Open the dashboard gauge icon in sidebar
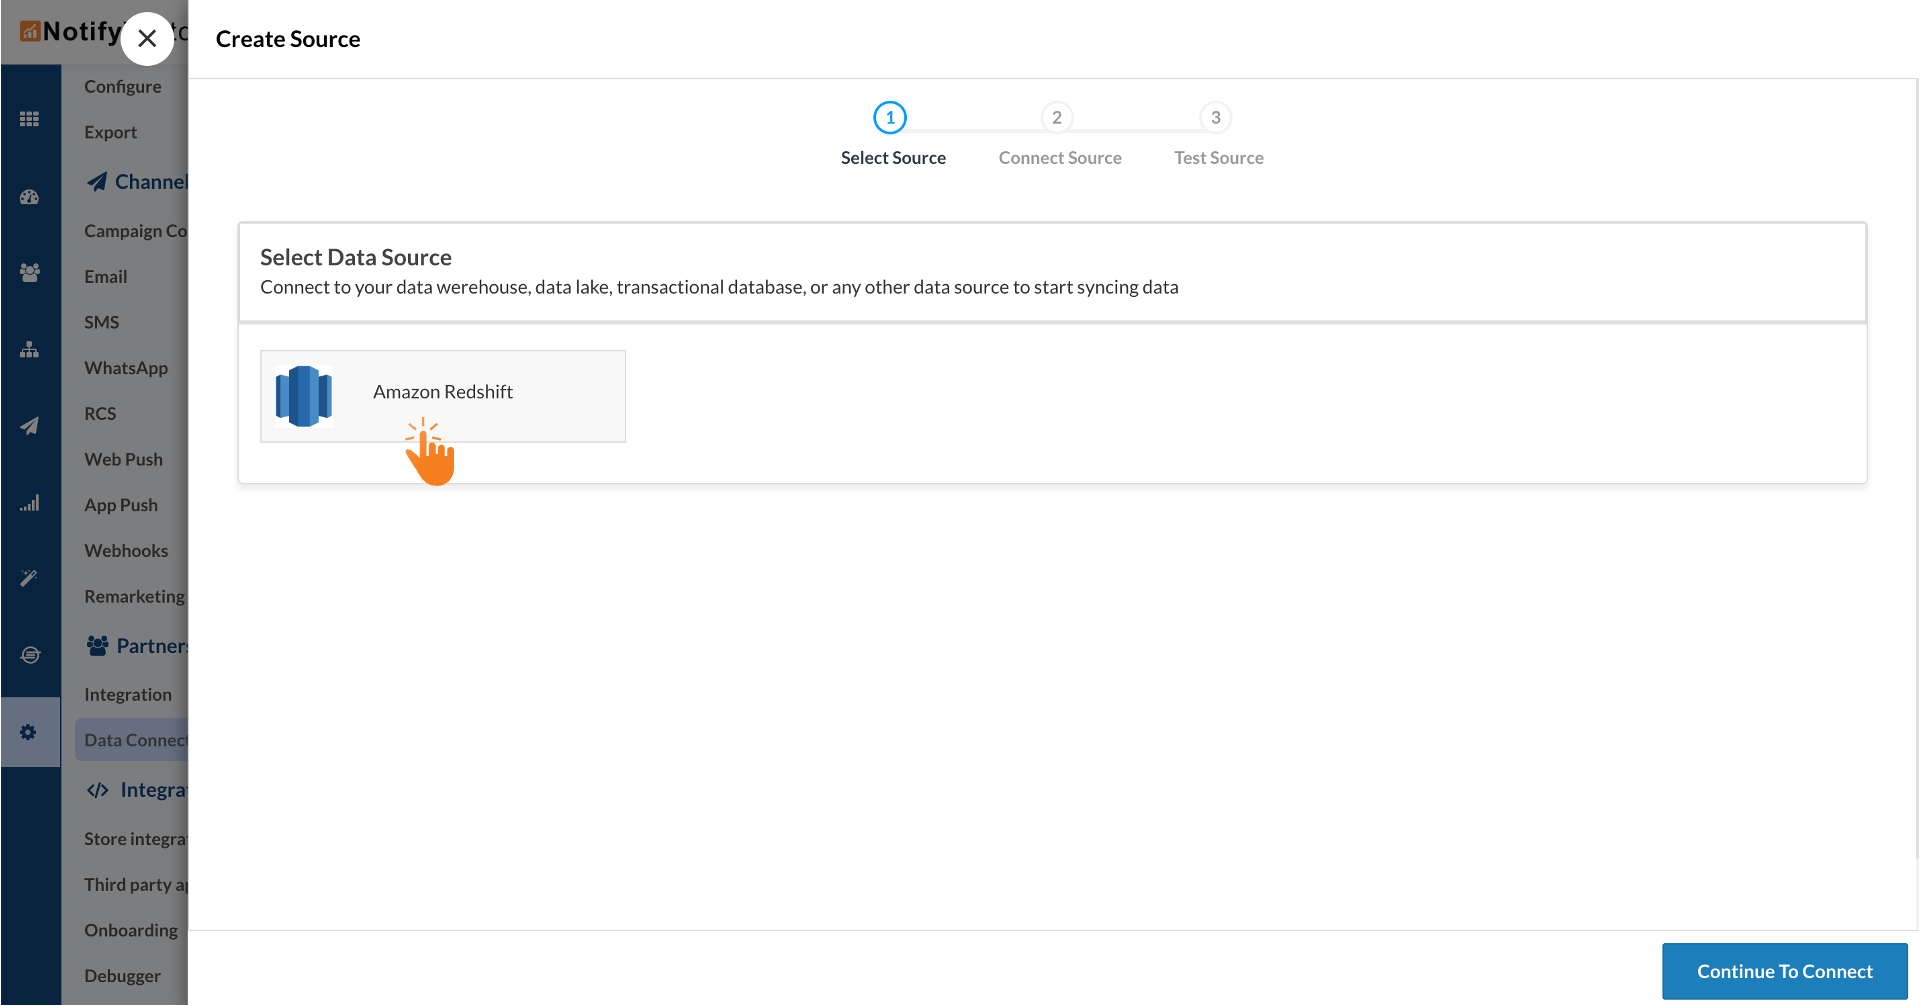This screenshot has width=1920, height=1006. click(30, 197)
